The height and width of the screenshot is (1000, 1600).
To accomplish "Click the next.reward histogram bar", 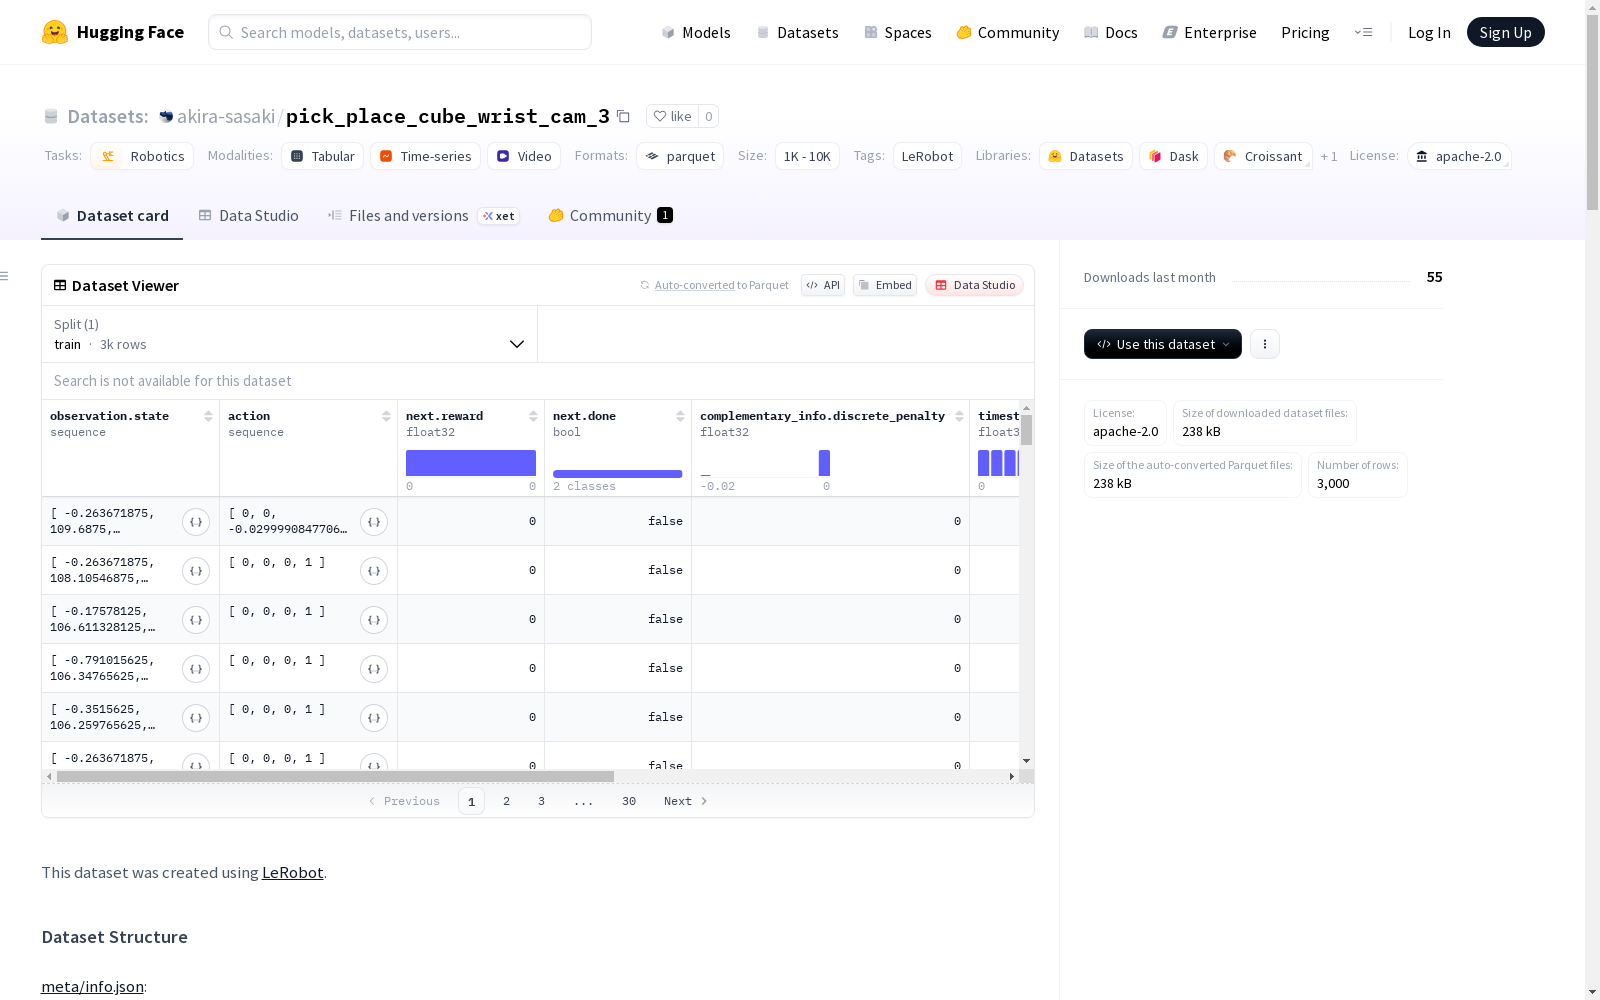I will (x=471, y=463).
